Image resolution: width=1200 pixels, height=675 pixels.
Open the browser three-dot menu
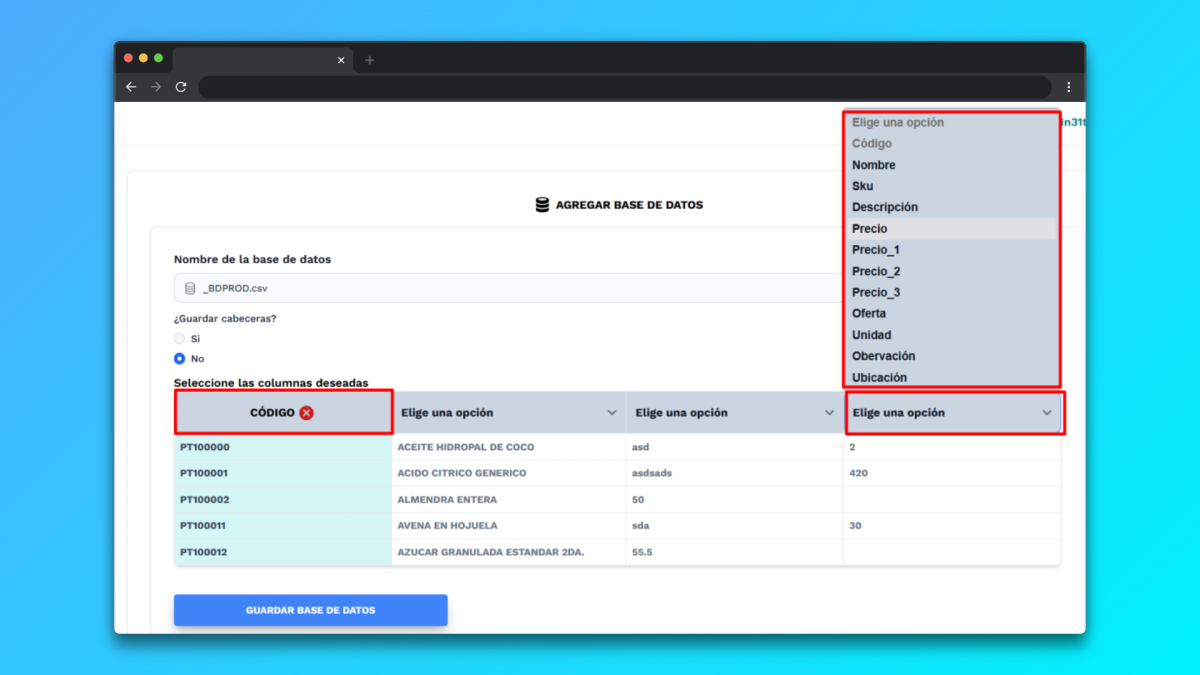(x=1068, y=87)
